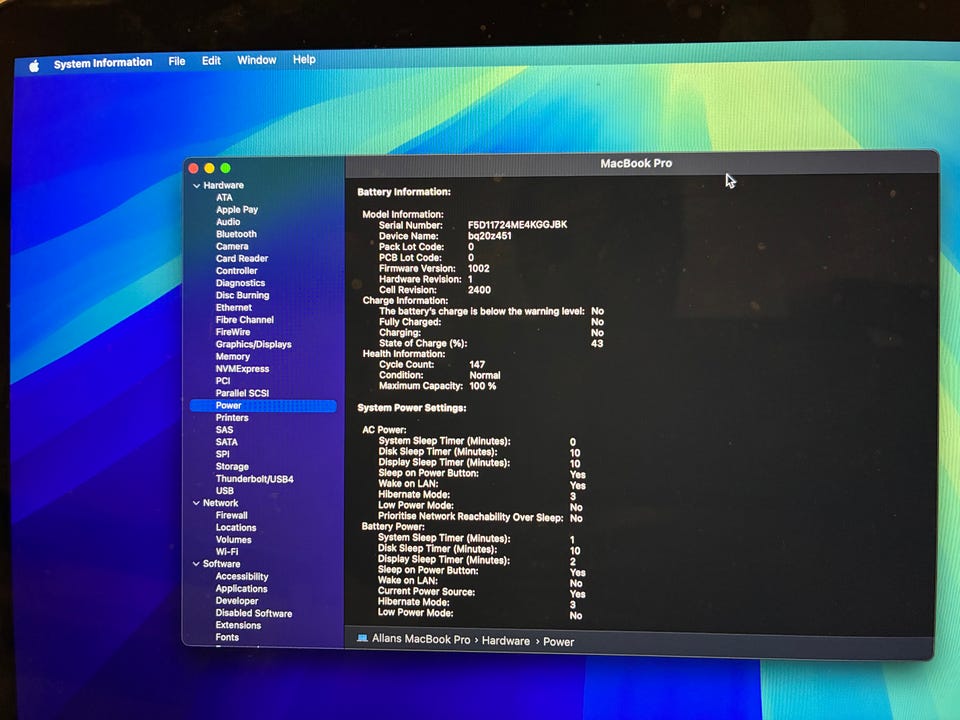960x720 pixels.
Task: Select the highlighted Power sidebar item
Action: pos(263,405)
